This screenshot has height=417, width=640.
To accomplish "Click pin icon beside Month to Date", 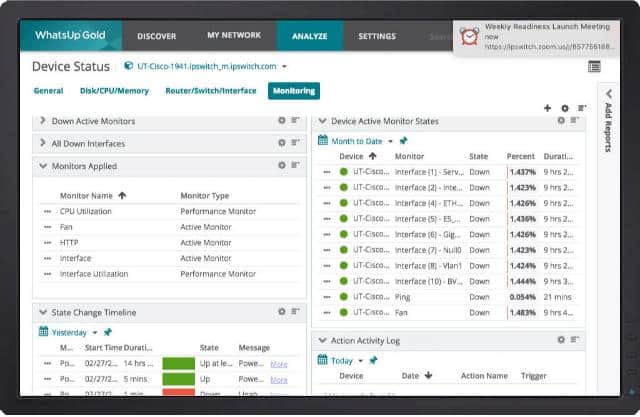I will [x=403, y=141].
